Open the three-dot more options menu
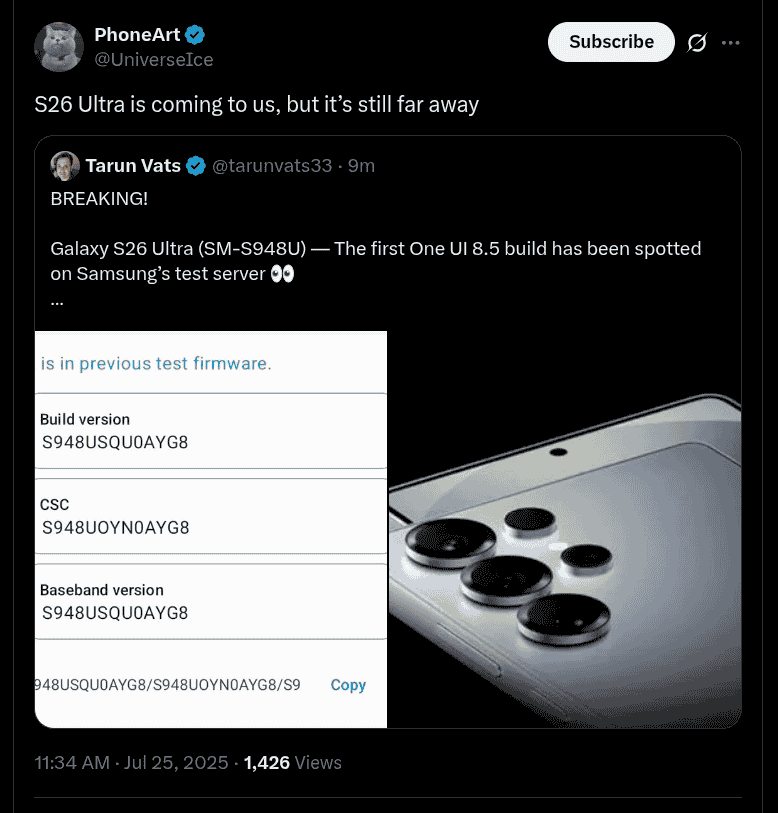Viewport: 778px width, 813px height. point(731,43)
